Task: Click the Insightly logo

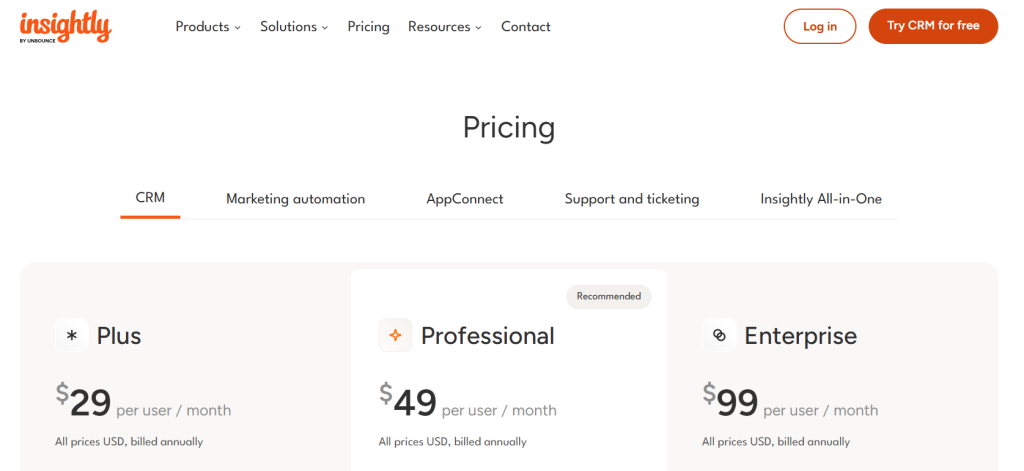Action: point(65,27)
